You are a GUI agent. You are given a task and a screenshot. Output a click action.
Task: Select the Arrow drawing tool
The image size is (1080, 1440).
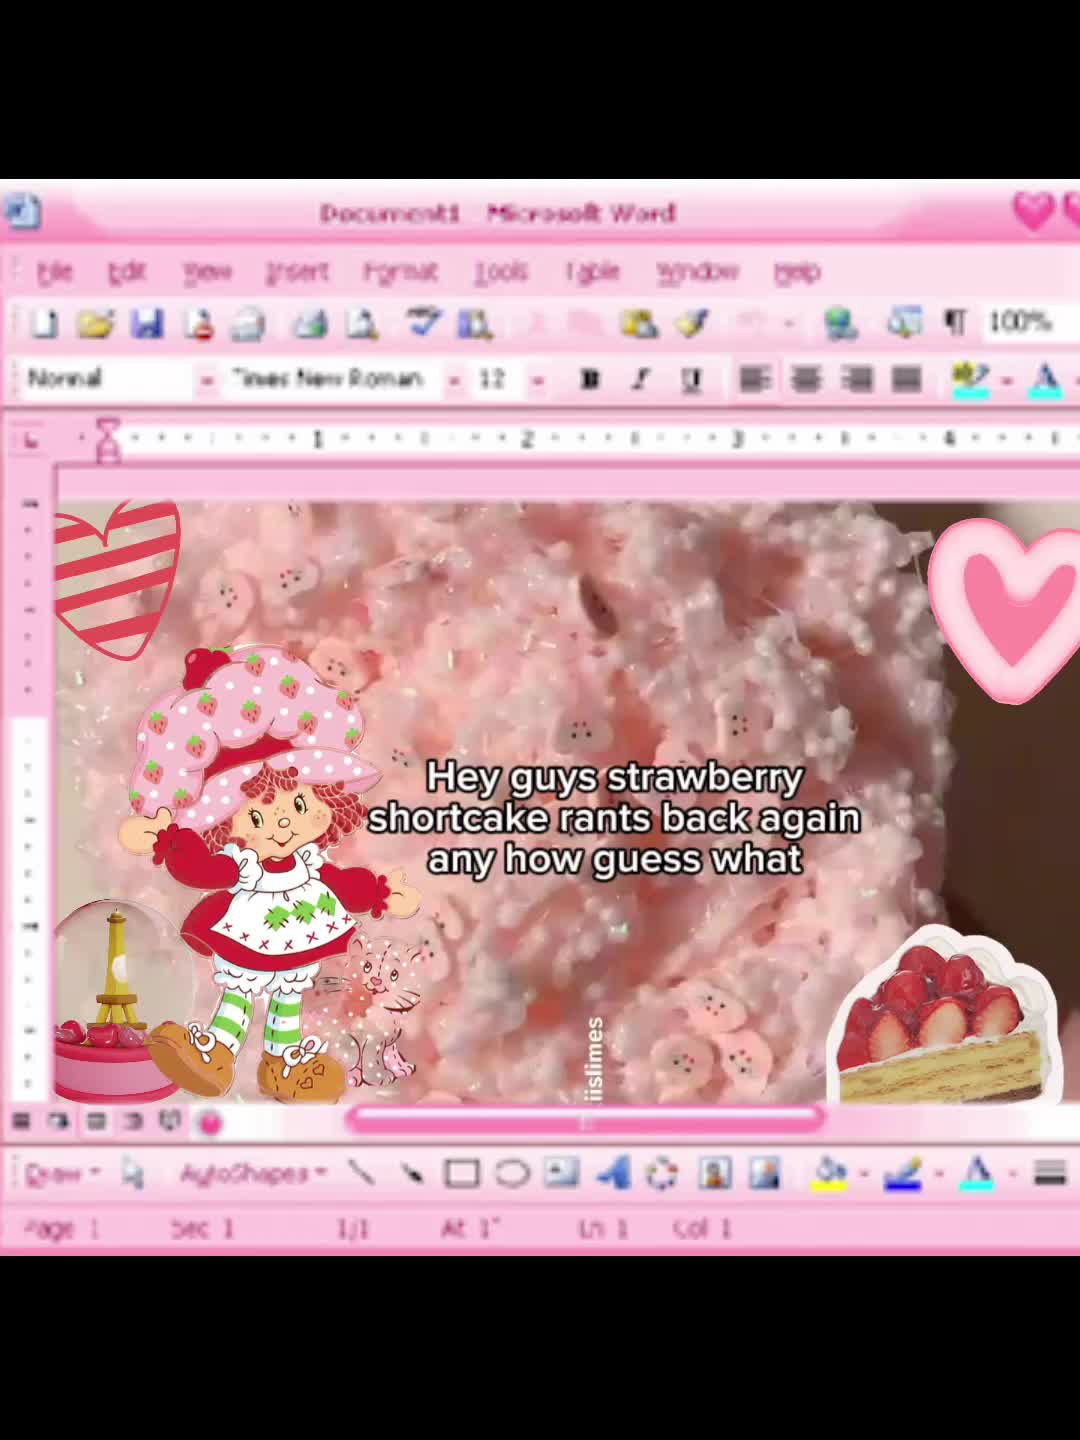pos(411,1172)
